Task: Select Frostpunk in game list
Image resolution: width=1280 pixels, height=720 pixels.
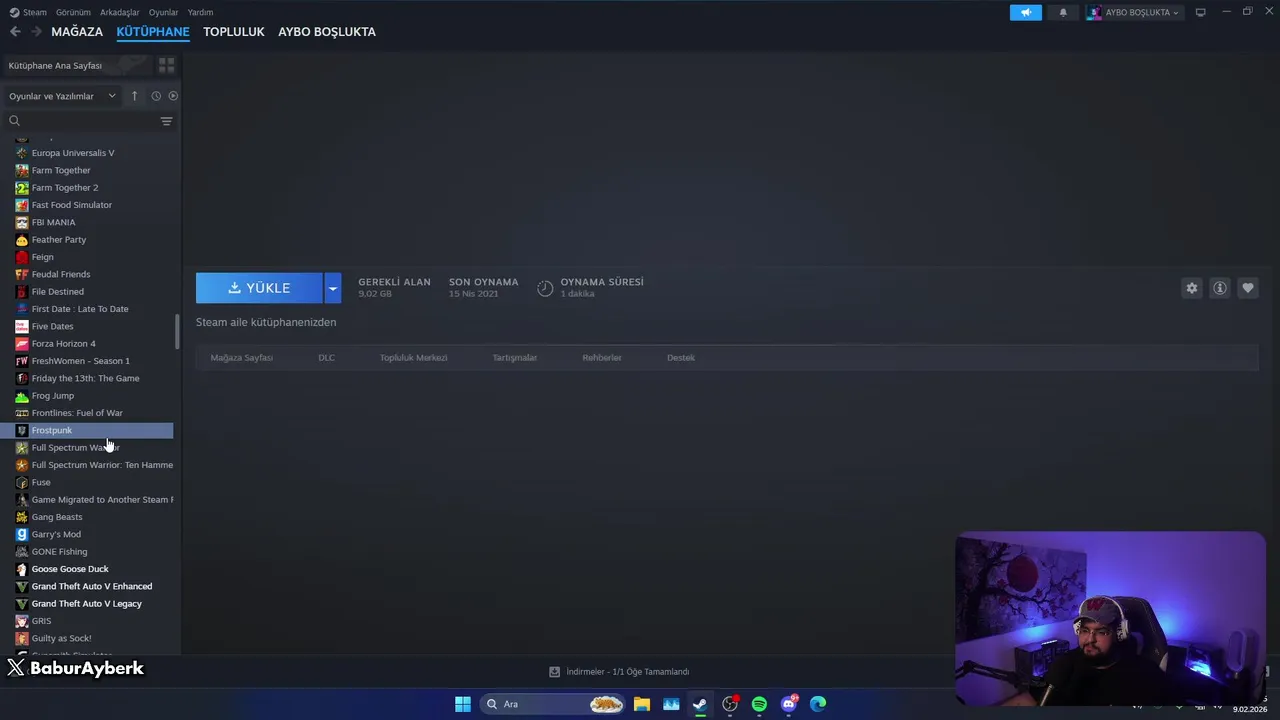Action: click(89, 430)
